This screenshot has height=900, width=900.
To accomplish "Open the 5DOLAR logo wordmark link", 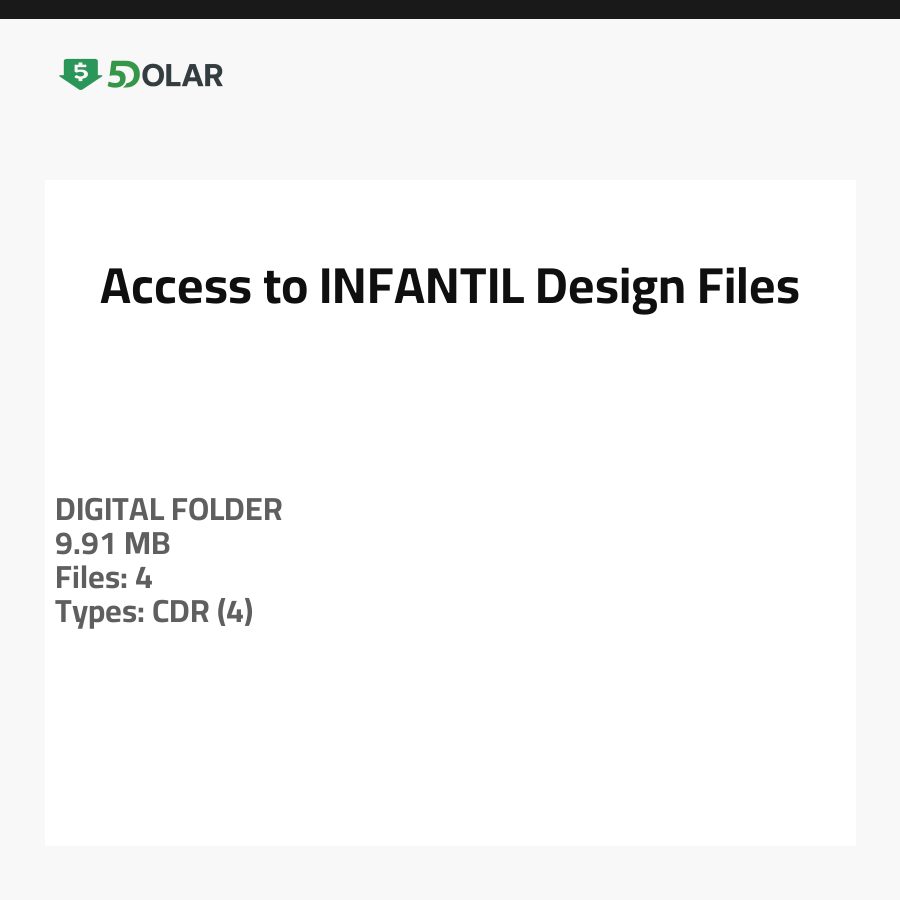I will (x=142, y=75).
